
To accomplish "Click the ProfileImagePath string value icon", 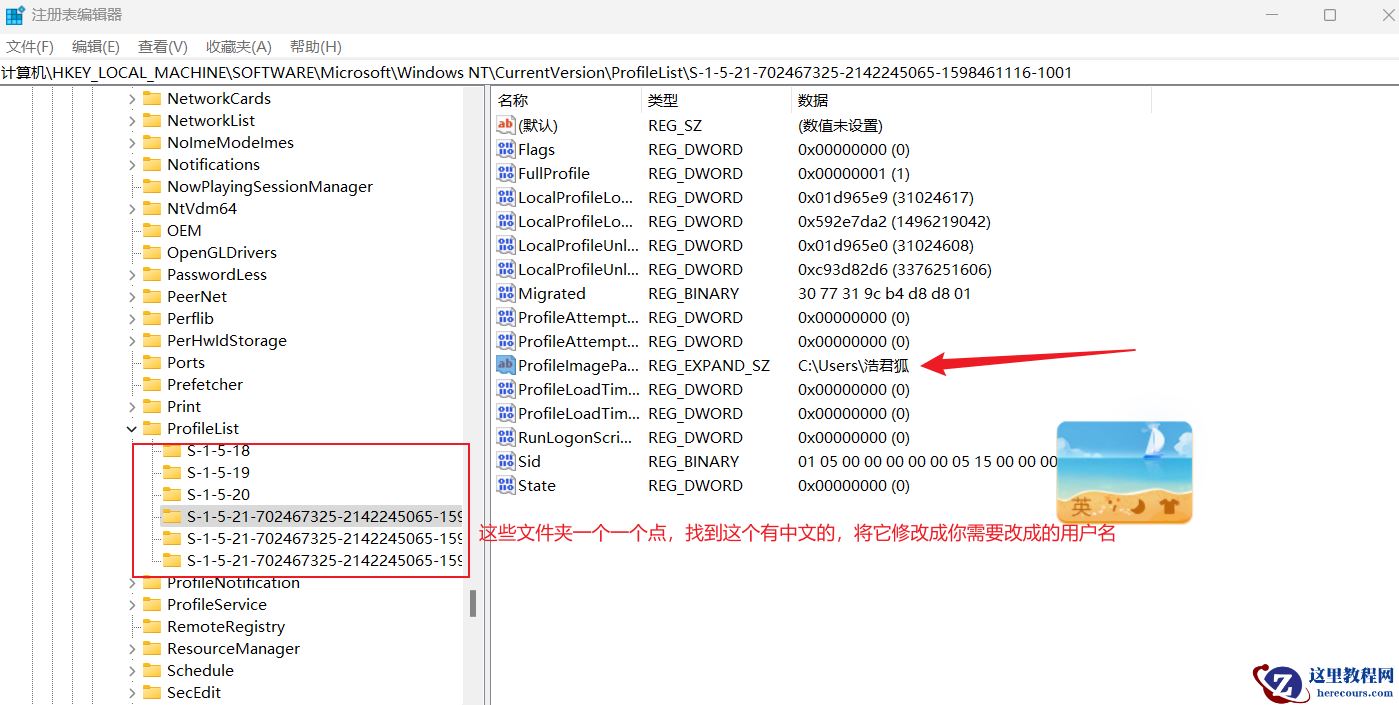I will [504, 365].
